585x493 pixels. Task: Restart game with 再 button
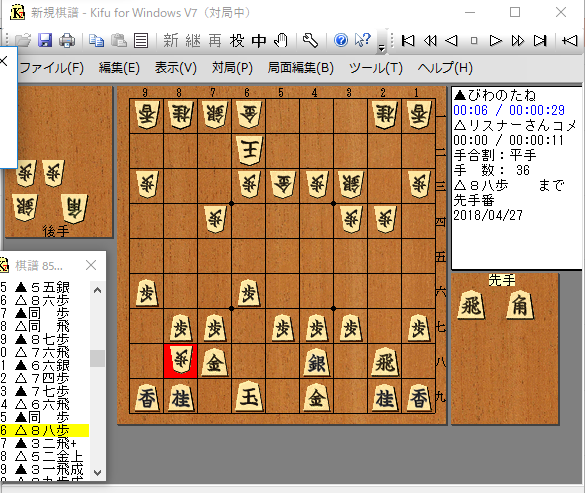[x=215, y=40]
